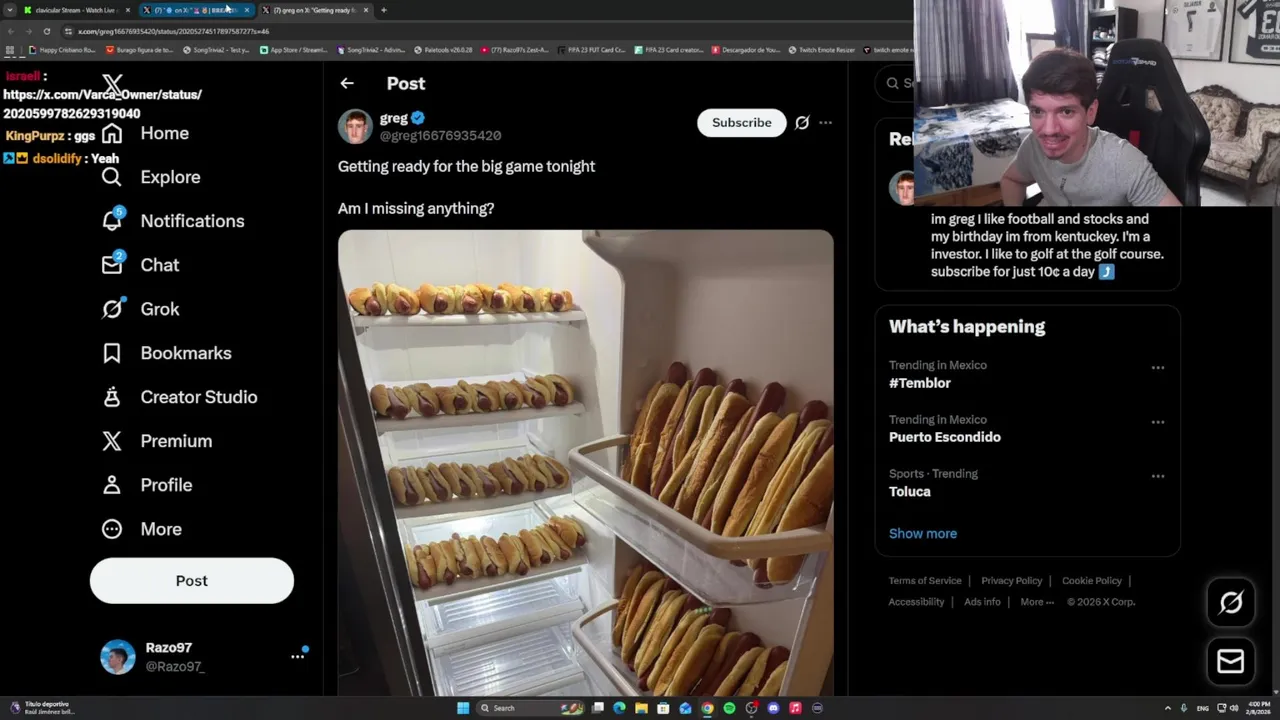Screen dimensions: 1280x720
Task: Open Google Chrome from taskbar
Action: click(x=707, y=708)
